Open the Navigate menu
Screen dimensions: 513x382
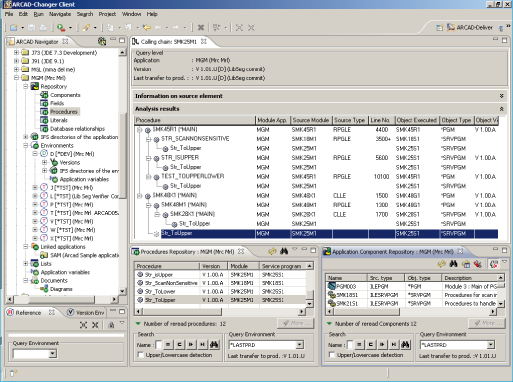(x=60, y=14)
